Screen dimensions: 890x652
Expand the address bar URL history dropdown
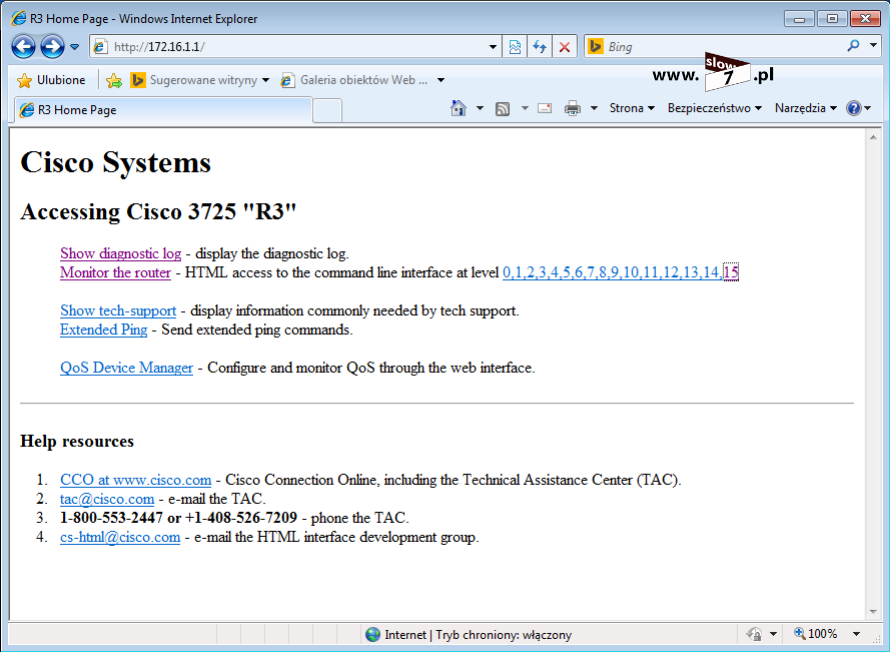pos(493,47)
